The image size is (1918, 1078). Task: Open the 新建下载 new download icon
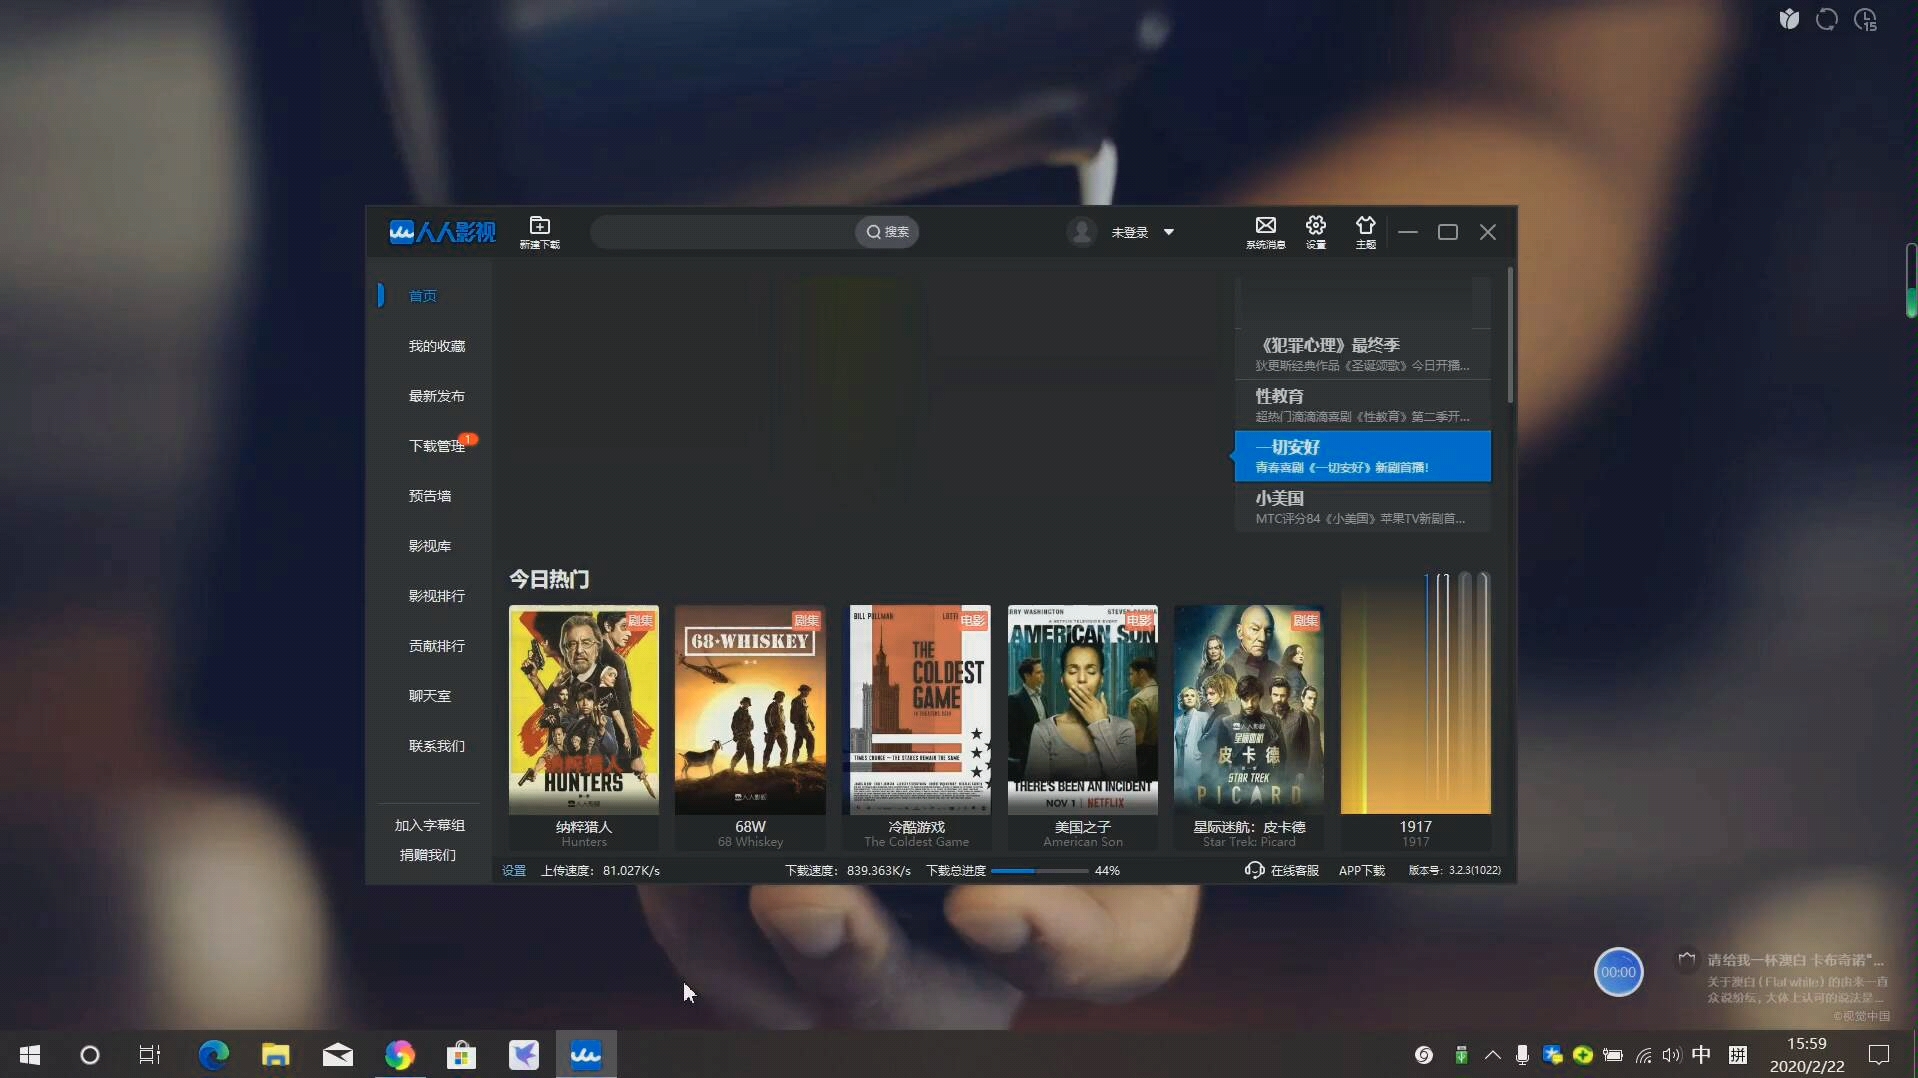click(x=539, y=232)
